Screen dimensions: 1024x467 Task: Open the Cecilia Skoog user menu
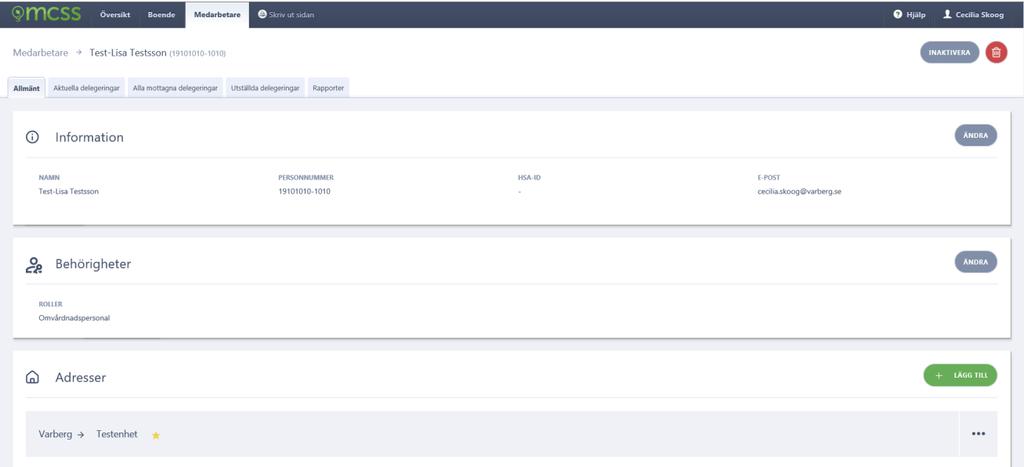[x=974, y=14]
